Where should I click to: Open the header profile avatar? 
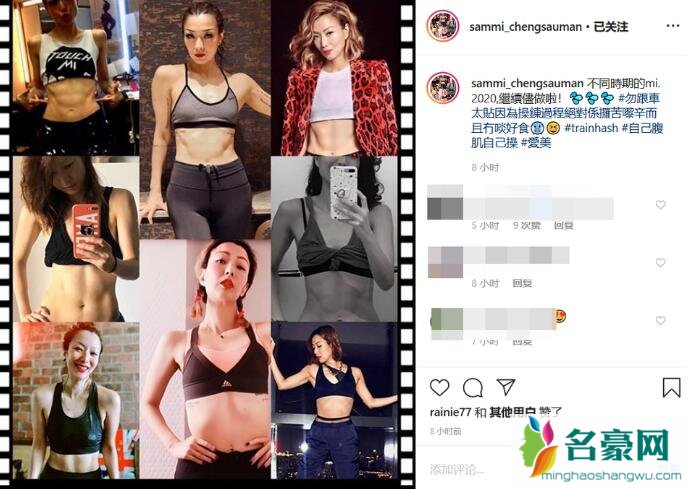[443, 26]
